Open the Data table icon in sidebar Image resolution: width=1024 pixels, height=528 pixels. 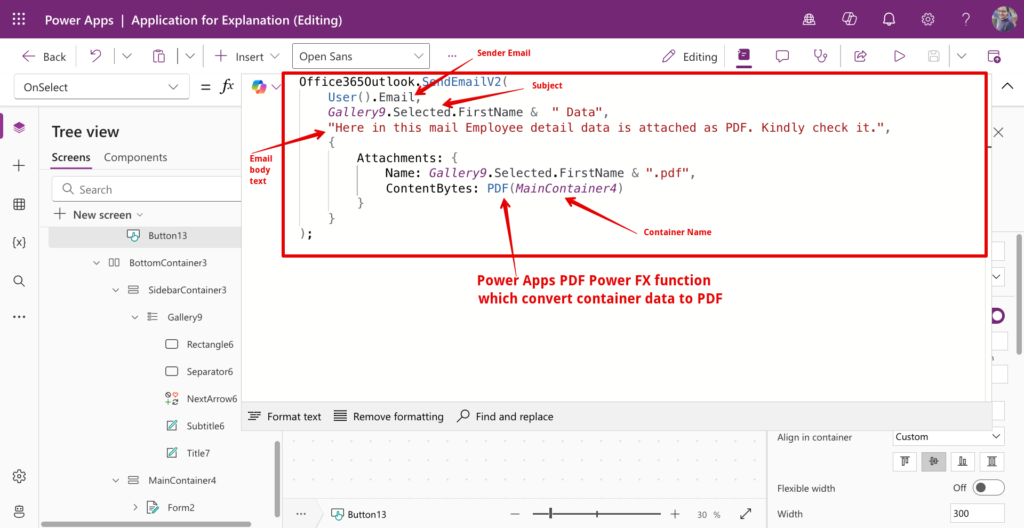(19, 205)
